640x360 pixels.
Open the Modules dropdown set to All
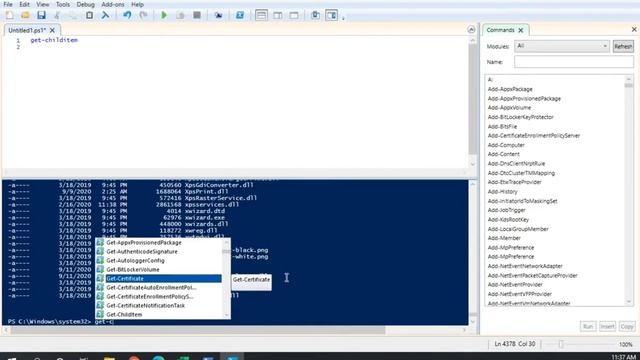(x=562, y=46)
